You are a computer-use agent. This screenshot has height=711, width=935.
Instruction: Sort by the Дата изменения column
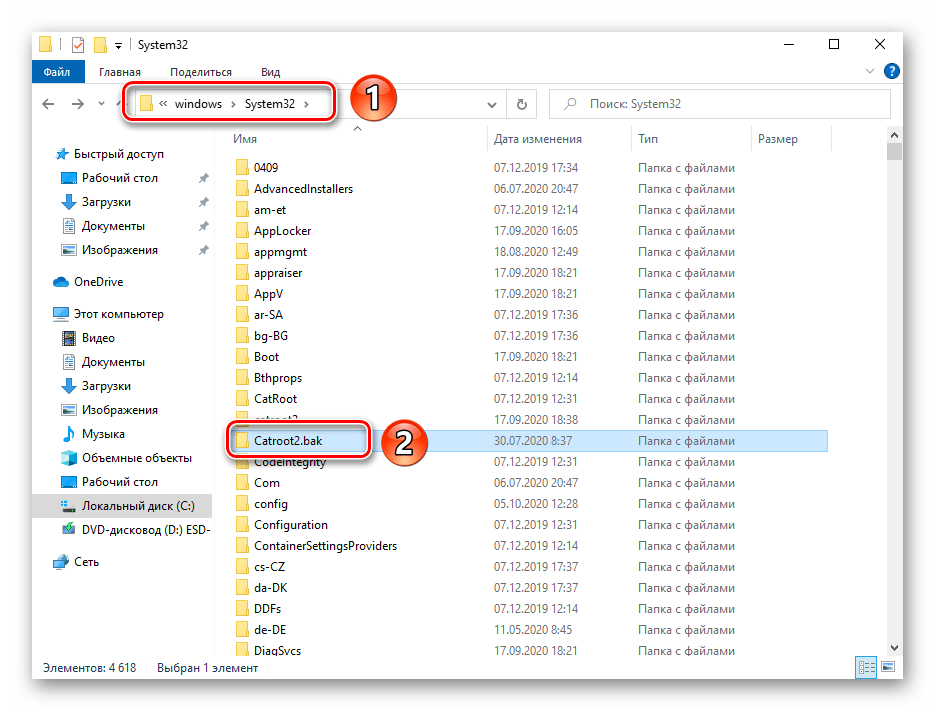click(x=538, y=139)
